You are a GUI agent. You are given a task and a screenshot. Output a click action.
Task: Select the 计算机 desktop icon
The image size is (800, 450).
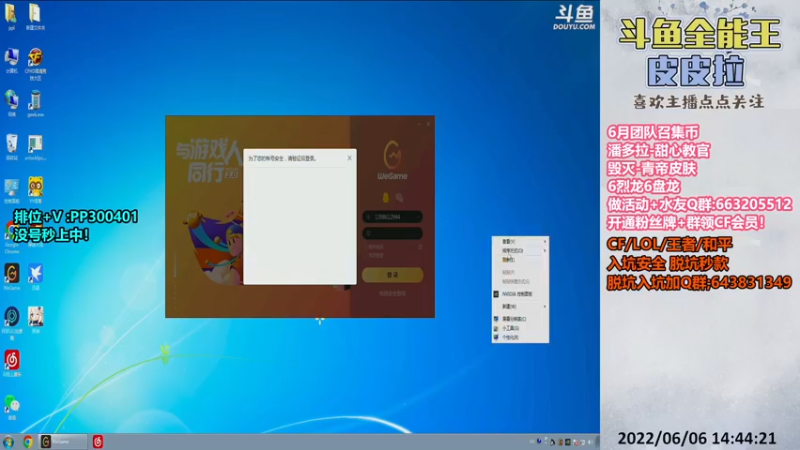click(11, 61)
